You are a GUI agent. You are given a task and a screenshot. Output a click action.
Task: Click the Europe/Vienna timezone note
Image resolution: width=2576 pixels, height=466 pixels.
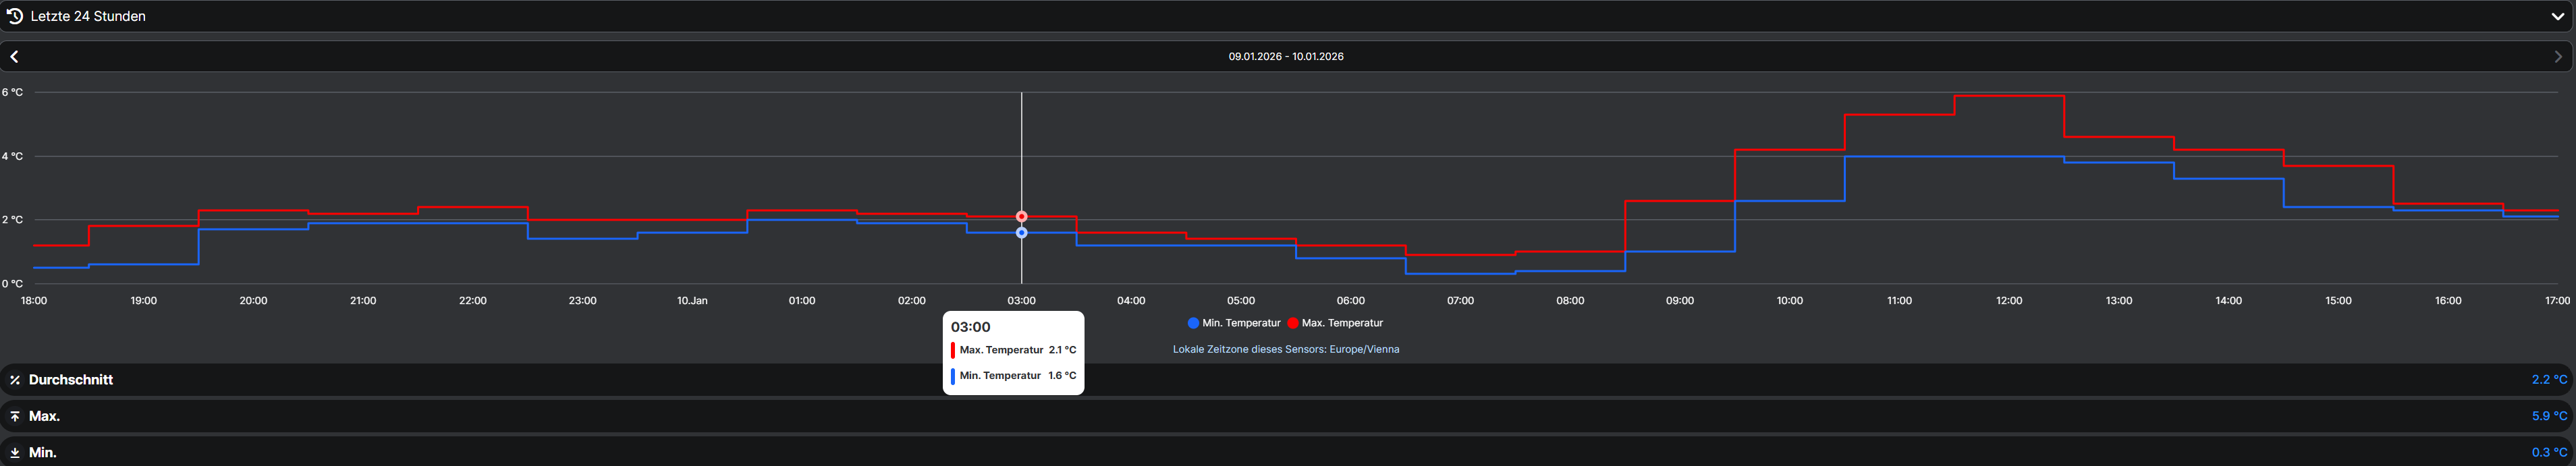point(1286,349)
